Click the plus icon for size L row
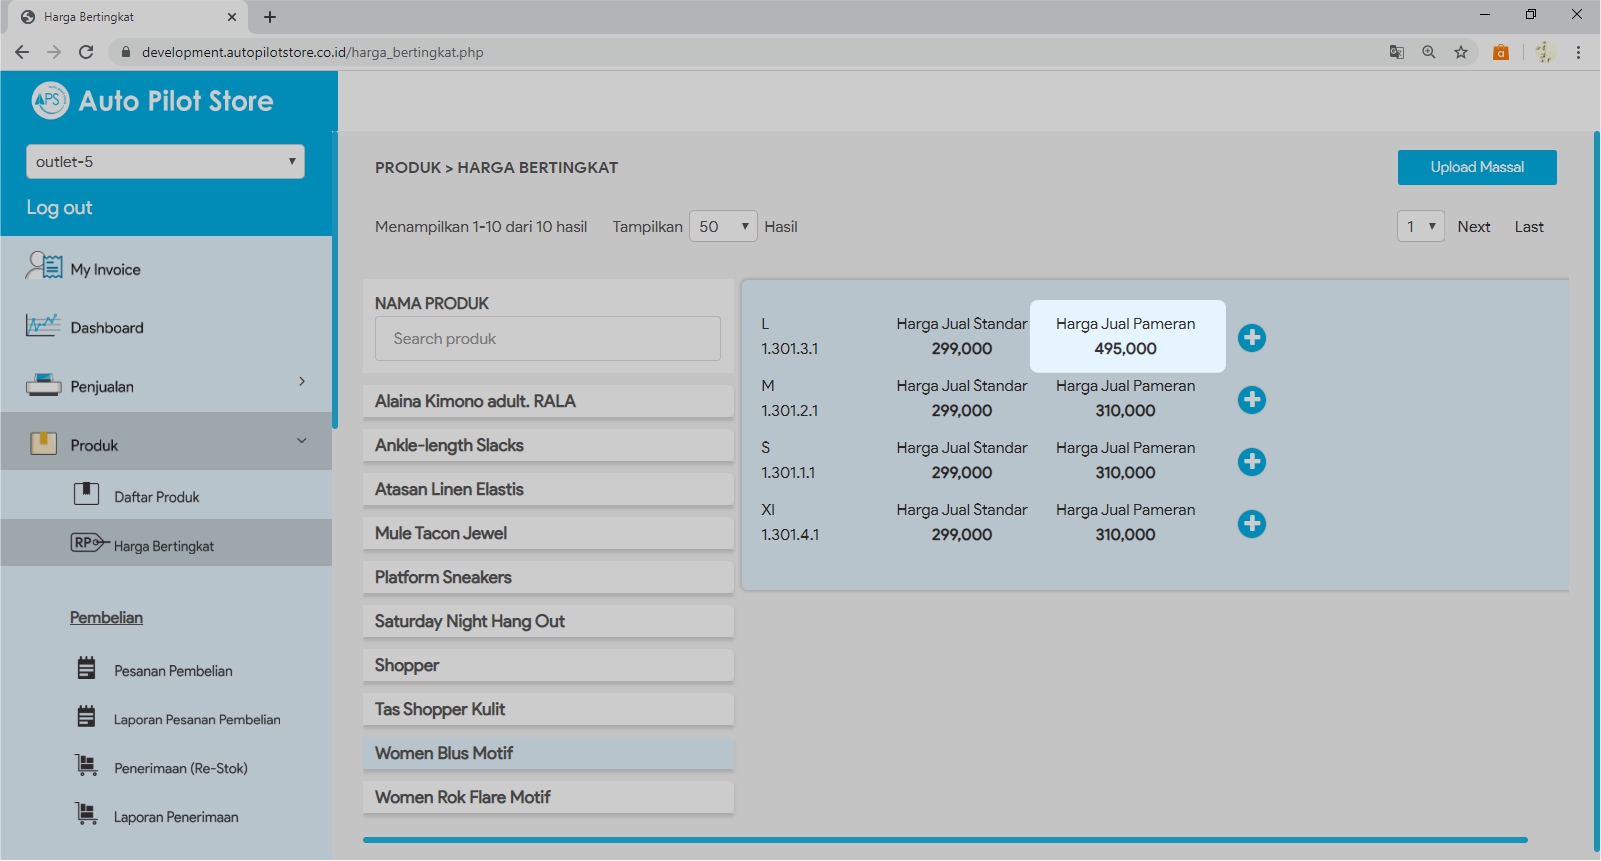The height and width of the screenshot is (861, 1601). [1251, 338]
